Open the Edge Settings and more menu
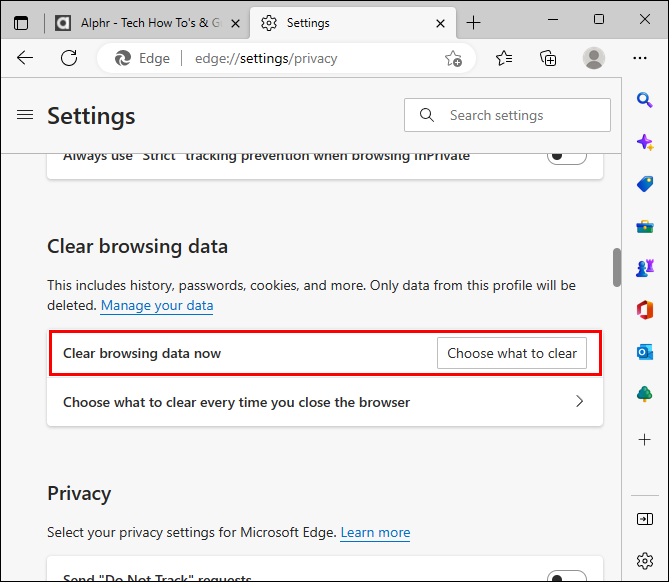Image resolution: width=669 pixels, height=582 pixels. coord(640,58)
